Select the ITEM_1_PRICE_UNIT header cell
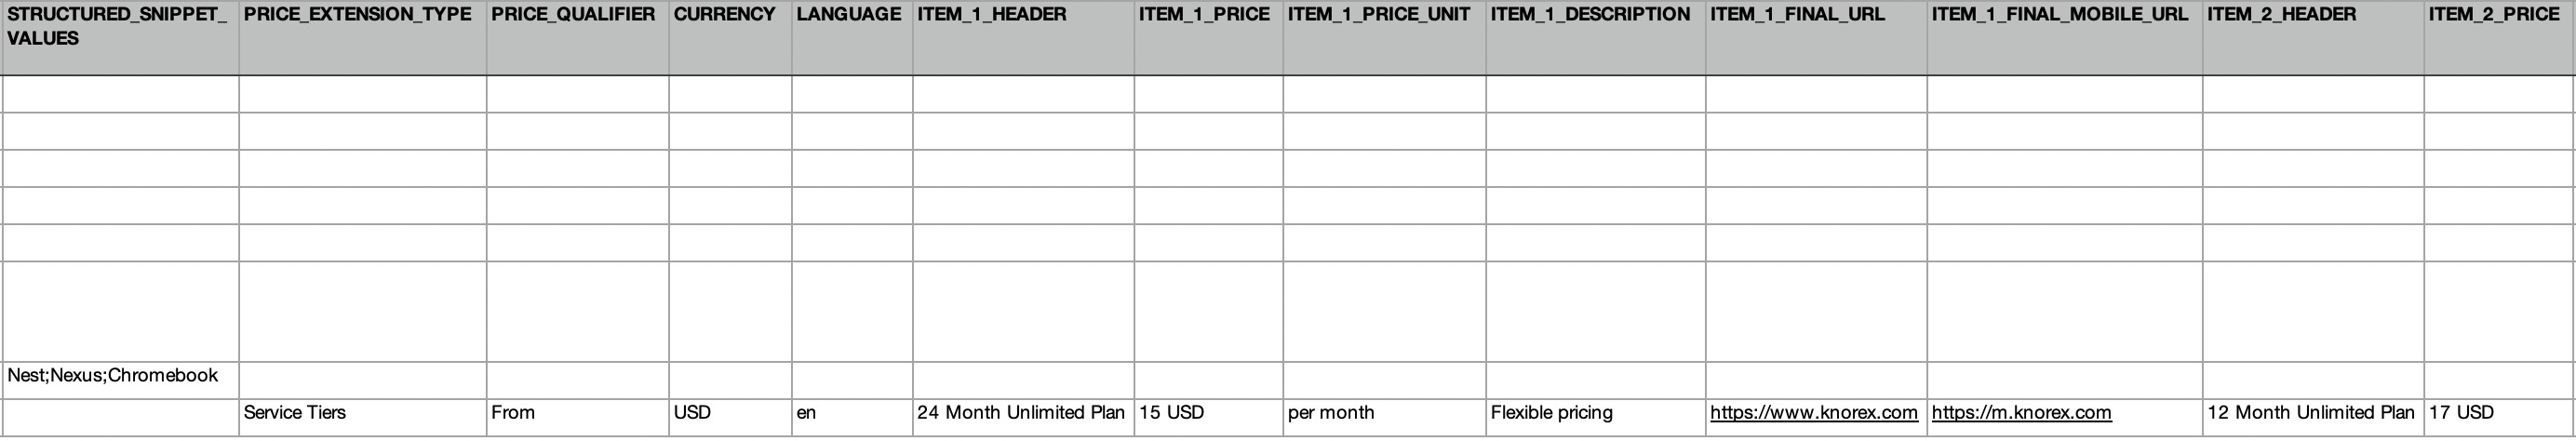 click(1378, 15)
